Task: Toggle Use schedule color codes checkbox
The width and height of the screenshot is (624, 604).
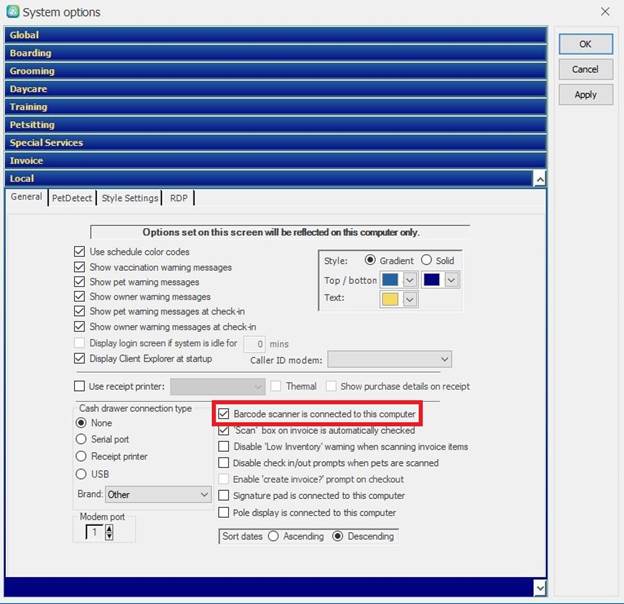Action: [80, 252]
